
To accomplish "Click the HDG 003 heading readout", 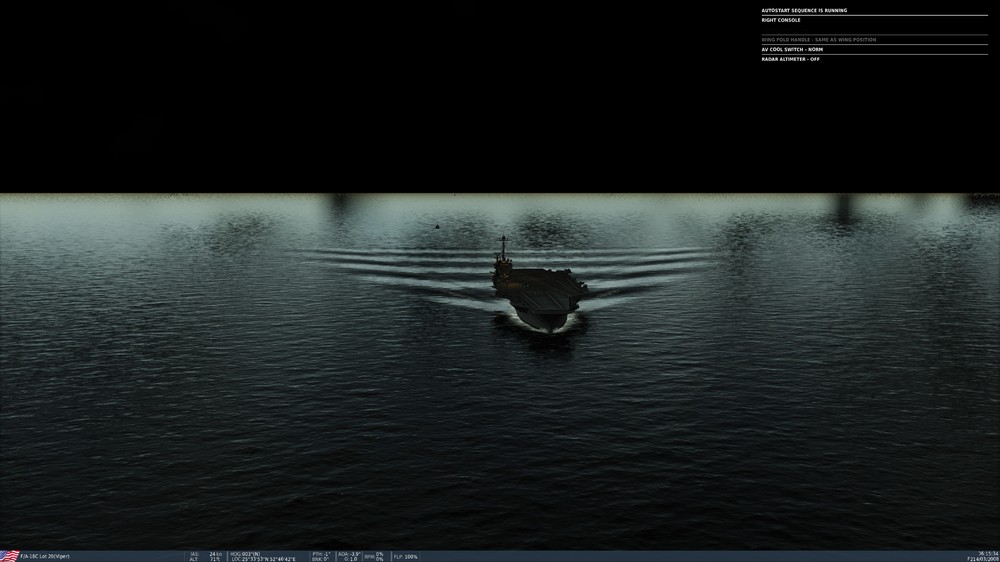I will (246, 554).
